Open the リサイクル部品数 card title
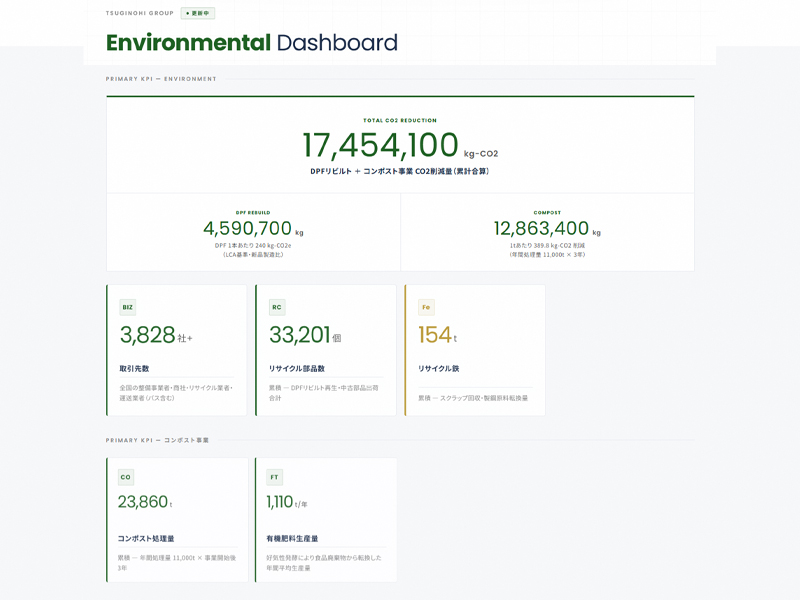Image resolution: width=800 pixels, height=600 pixels. click(x=297, y=369)
